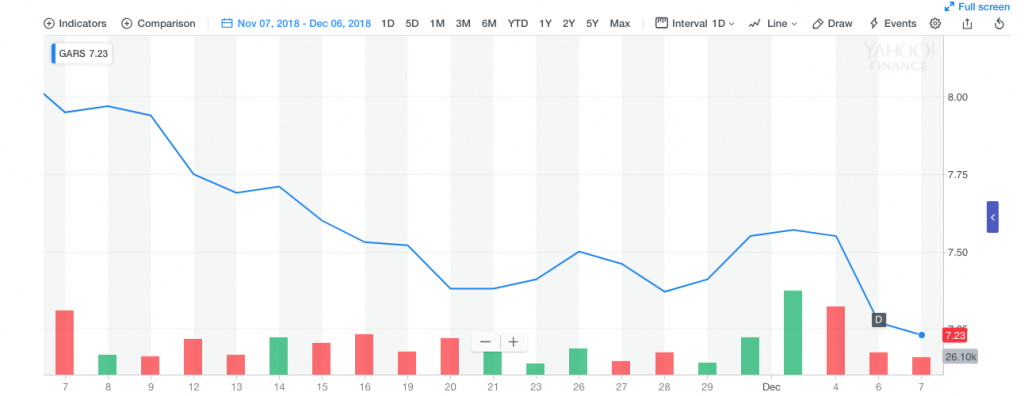Select the Max range

click(x=620, y=24)
